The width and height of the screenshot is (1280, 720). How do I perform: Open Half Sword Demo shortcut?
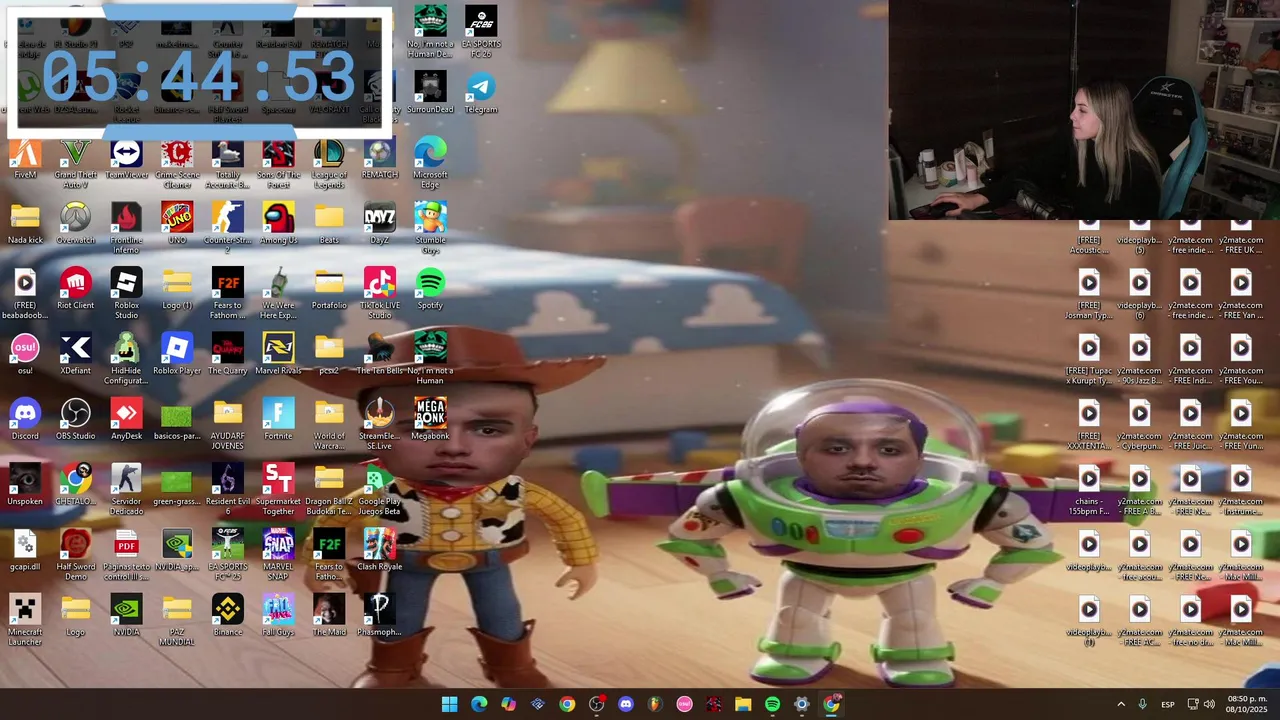[76, 555]
